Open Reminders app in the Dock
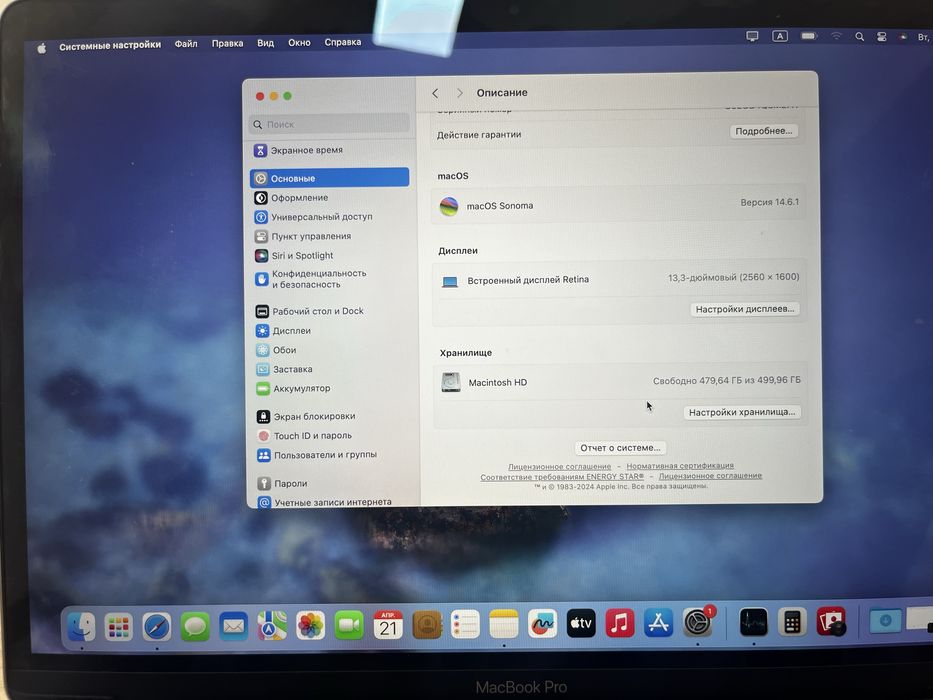Image resolution: width=933 pixels, height=700 pixels. click(x=465, y=624)
